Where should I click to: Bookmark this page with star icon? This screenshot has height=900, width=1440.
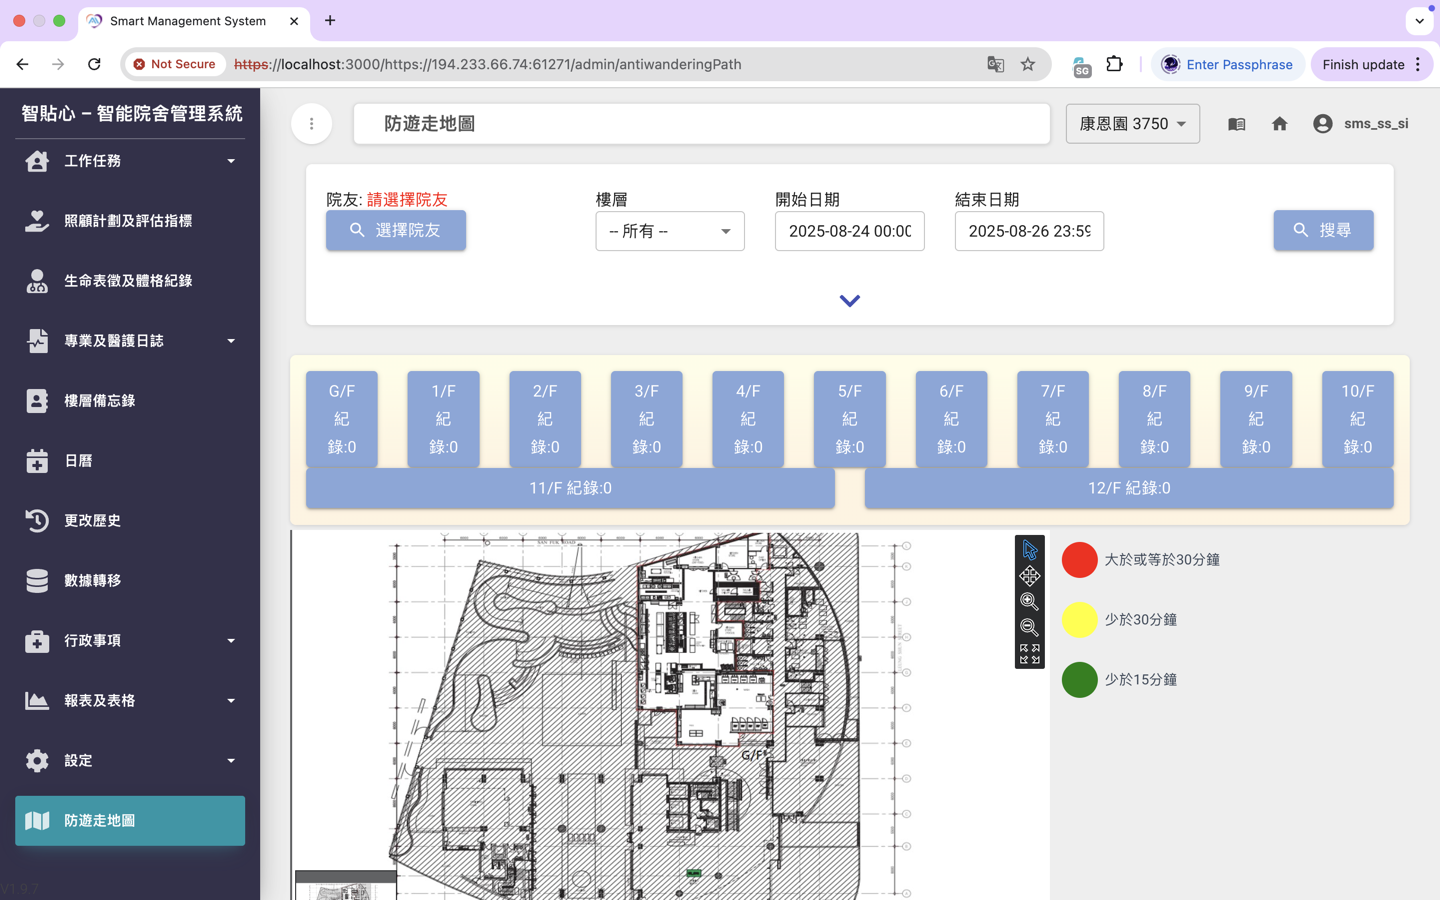click(1028, 64)
